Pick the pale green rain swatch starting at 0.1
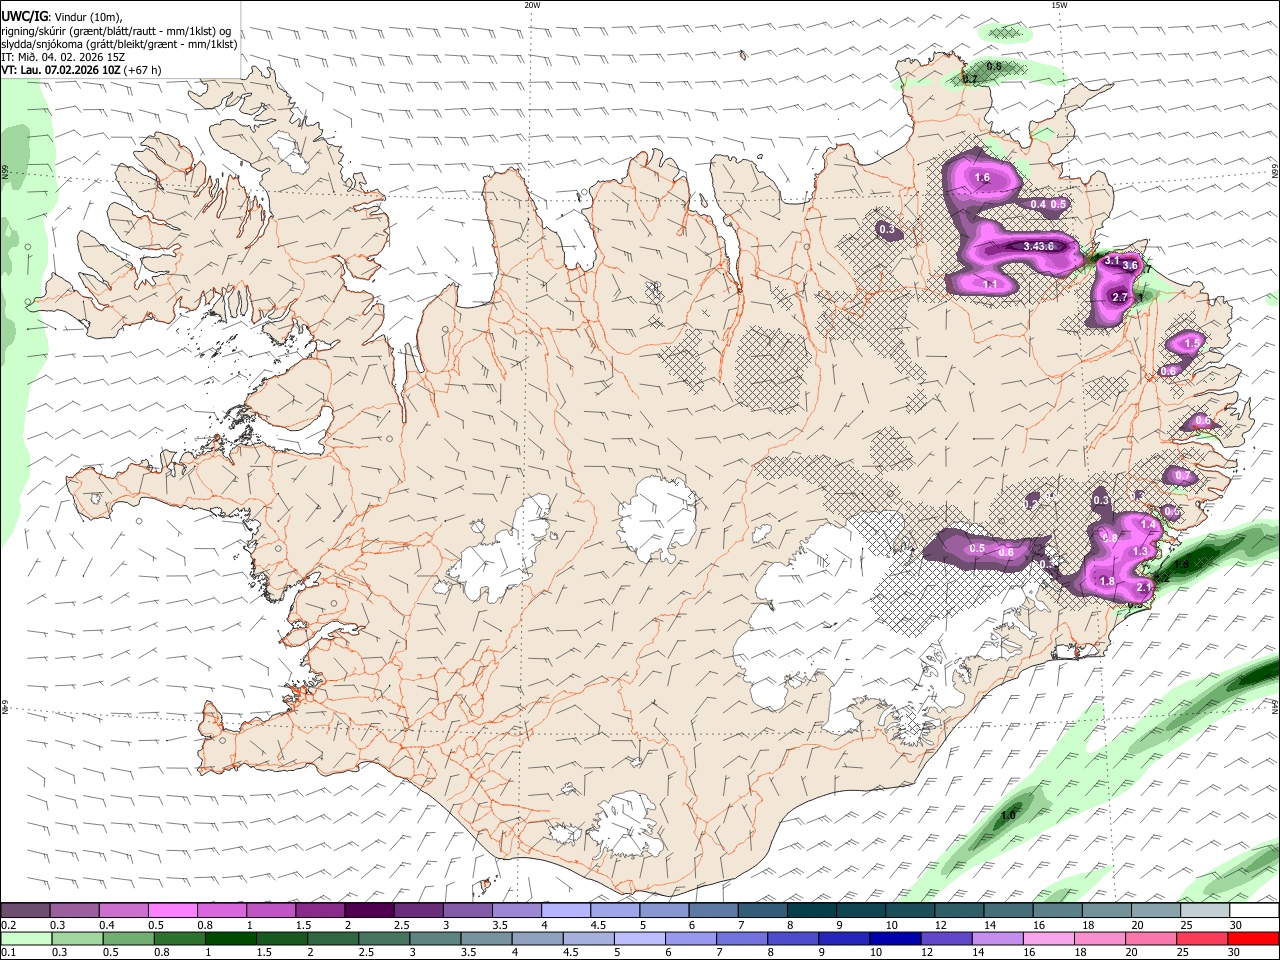Image resolution: width=1280 pixels, height=960 pixels. click(26, 939)
